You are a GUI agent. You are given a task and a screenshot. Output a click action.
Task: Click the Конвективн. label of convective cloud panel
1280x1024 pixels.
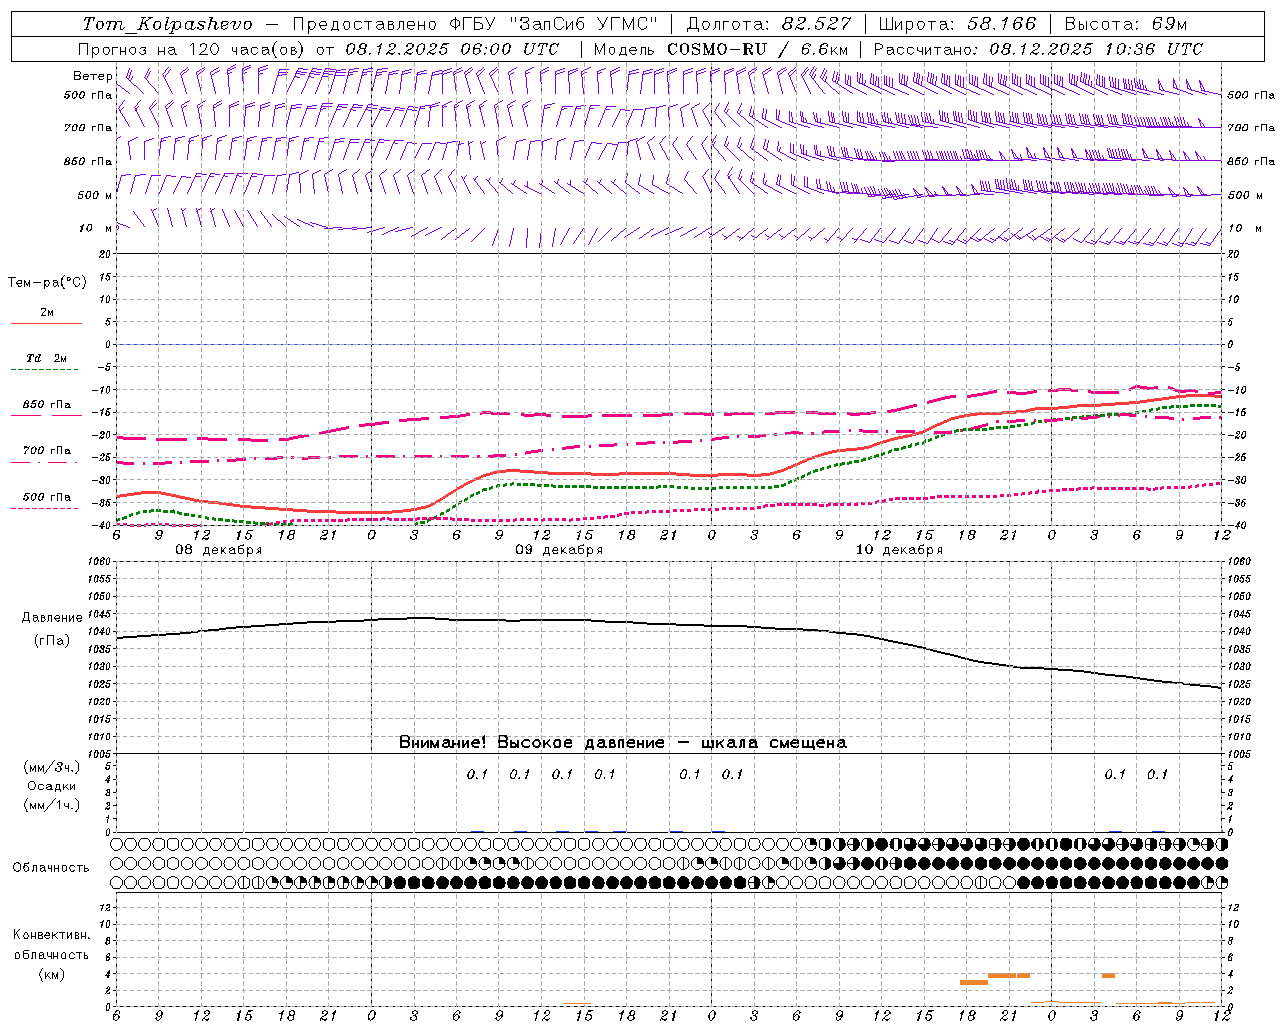[51, 935]
